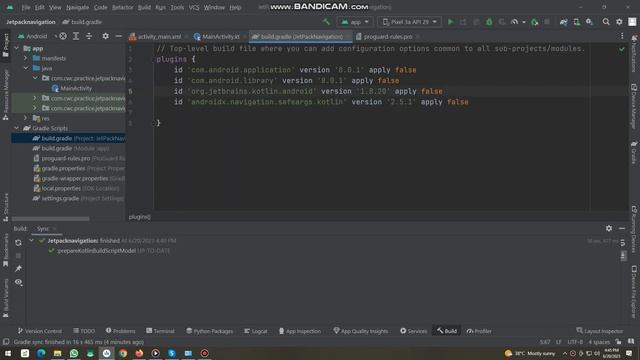Screen dimensions: 640x360
Task: Open Project panel options gear
Action: pyautogui.click(x=106, y=36)
